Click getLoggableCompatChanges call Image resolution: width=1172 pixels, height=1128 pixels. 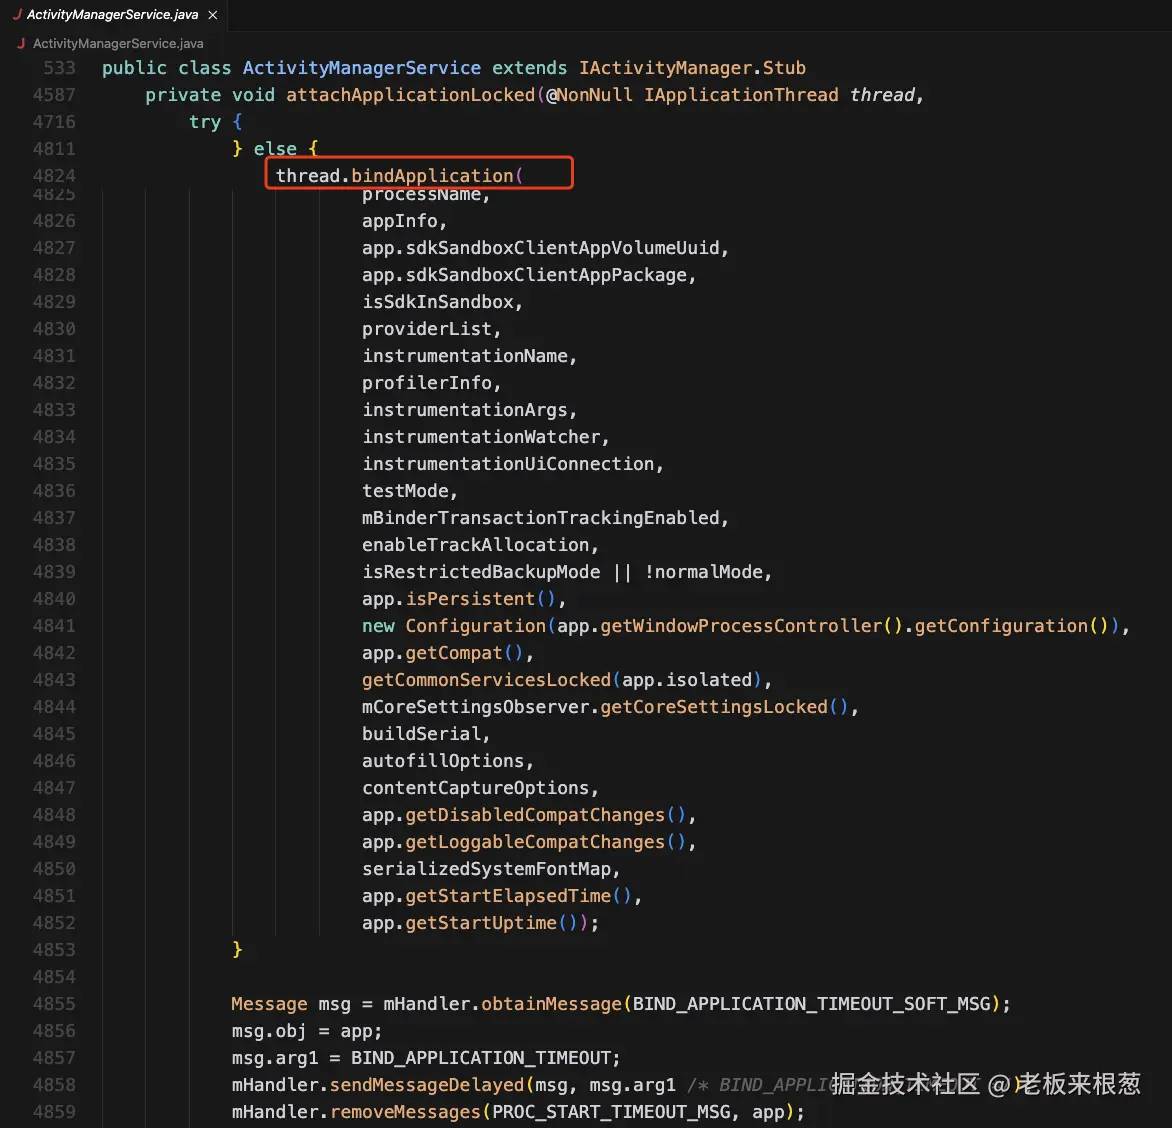pos(535,842)
